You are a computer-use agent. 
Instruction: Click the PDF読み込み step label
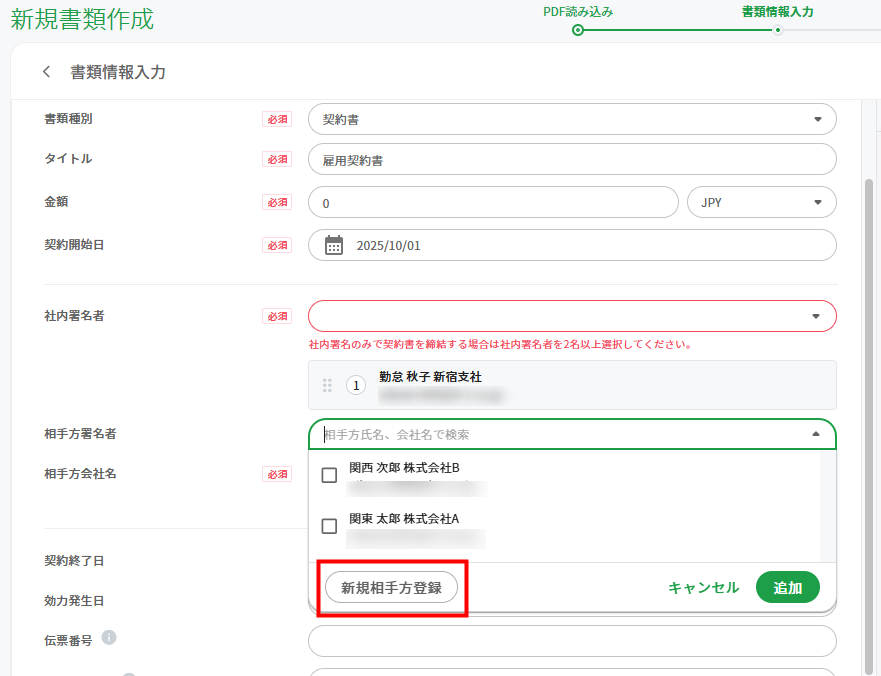578,12
